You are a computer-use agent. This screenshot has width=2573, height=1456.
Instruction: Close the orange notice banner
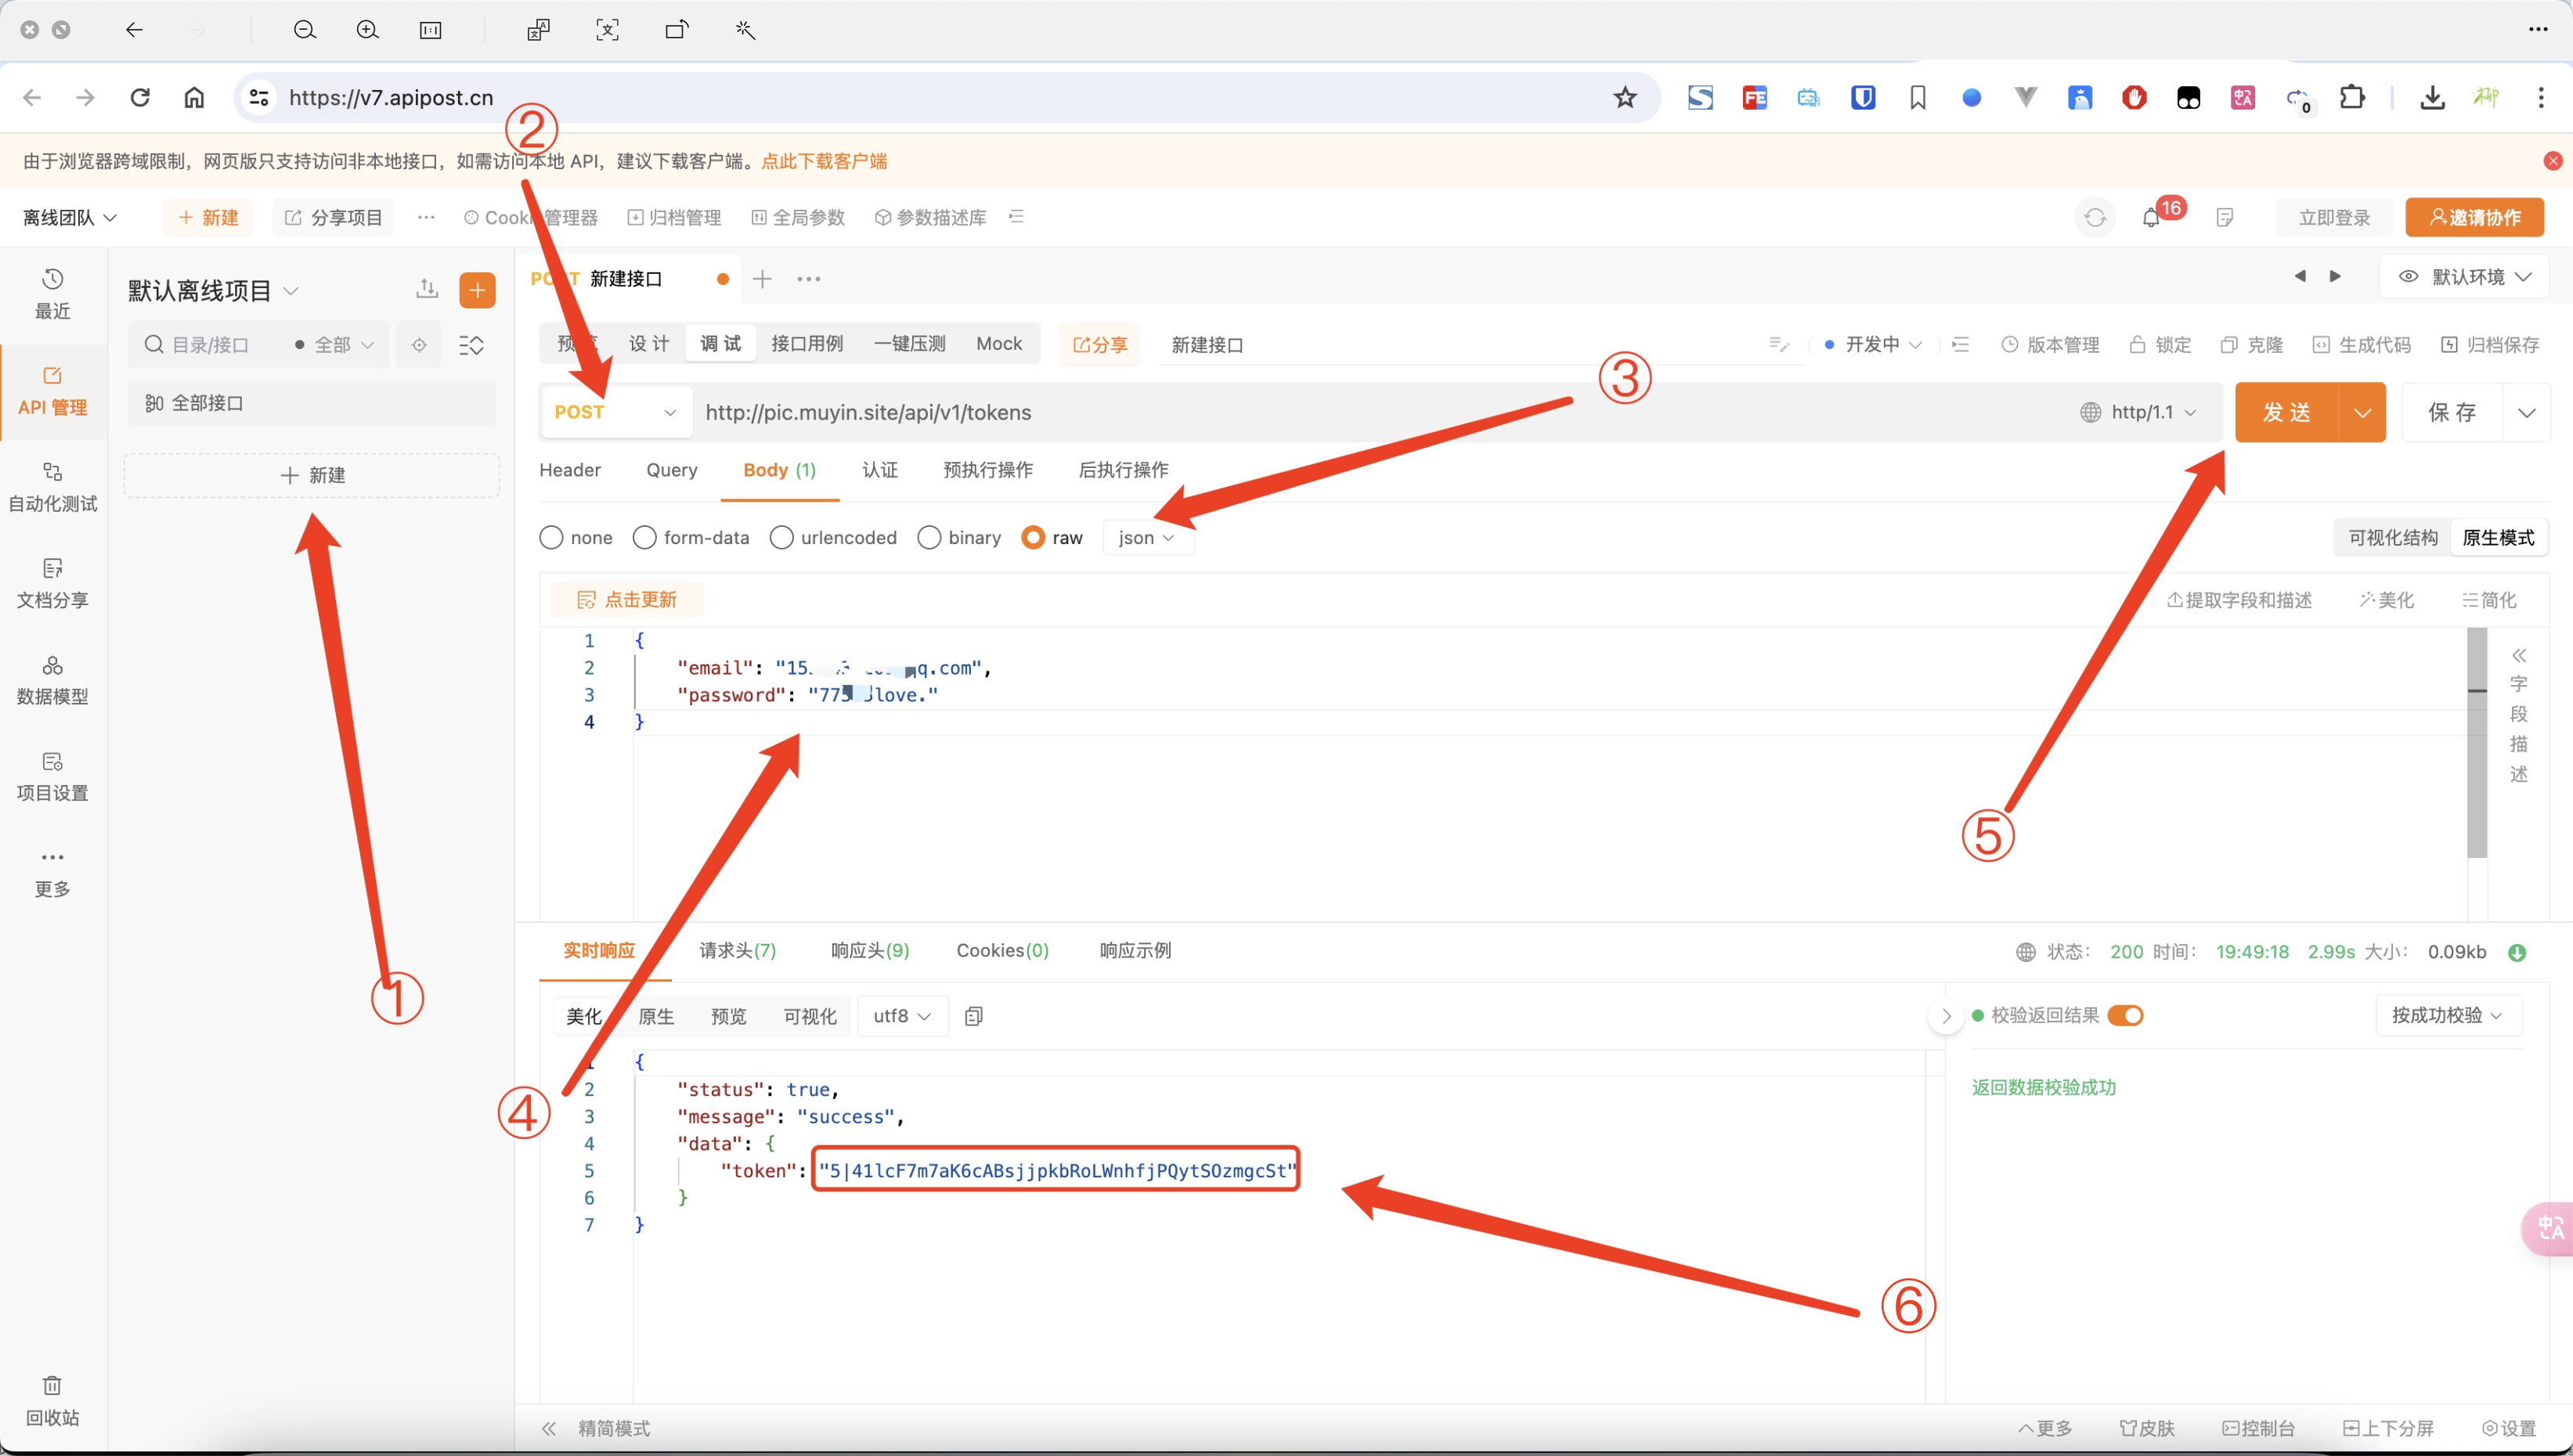2553,161
